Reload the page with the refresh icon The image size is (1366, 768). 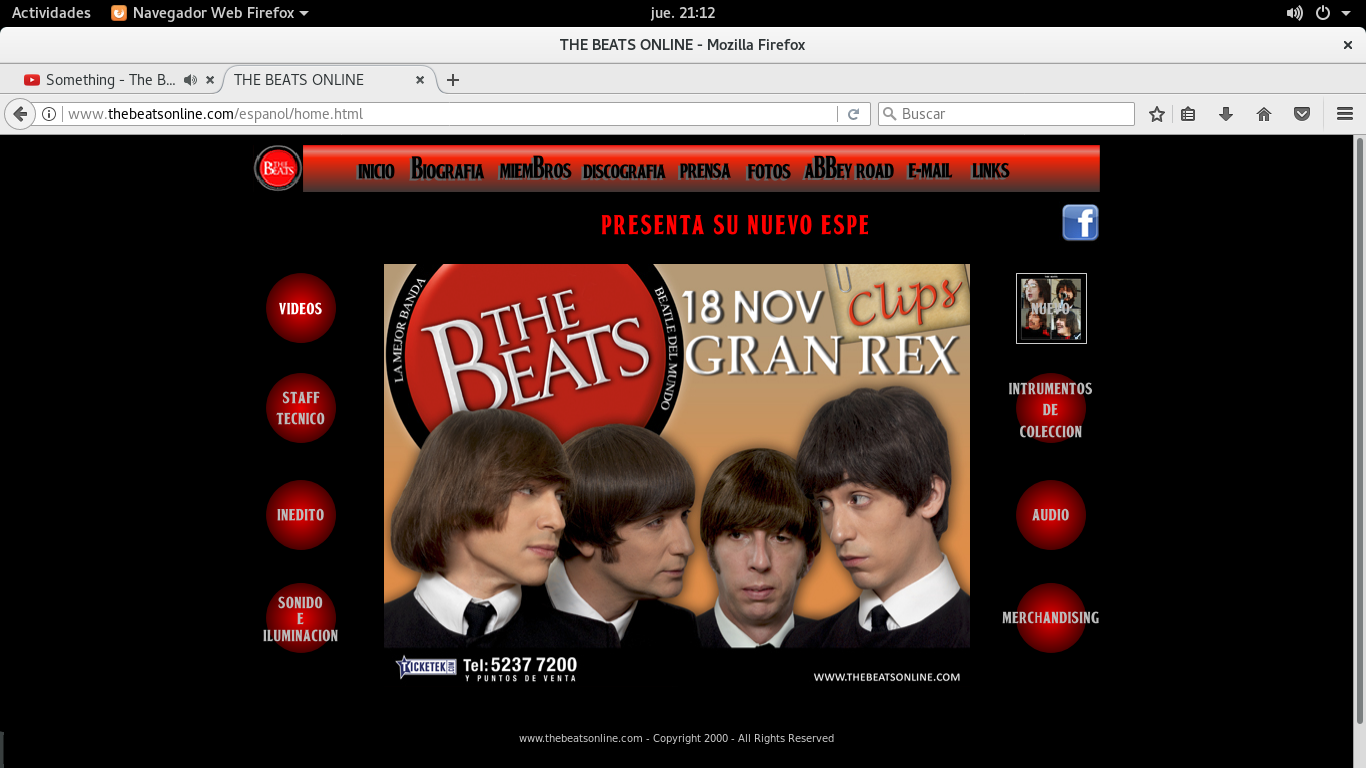(853, 114)
